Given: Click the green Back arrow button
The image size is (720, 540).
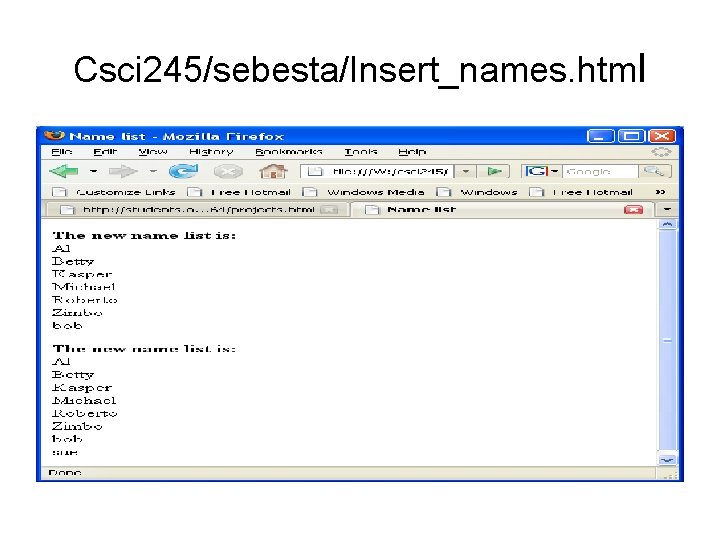Looking at the screenshot, I should point(64,171).
